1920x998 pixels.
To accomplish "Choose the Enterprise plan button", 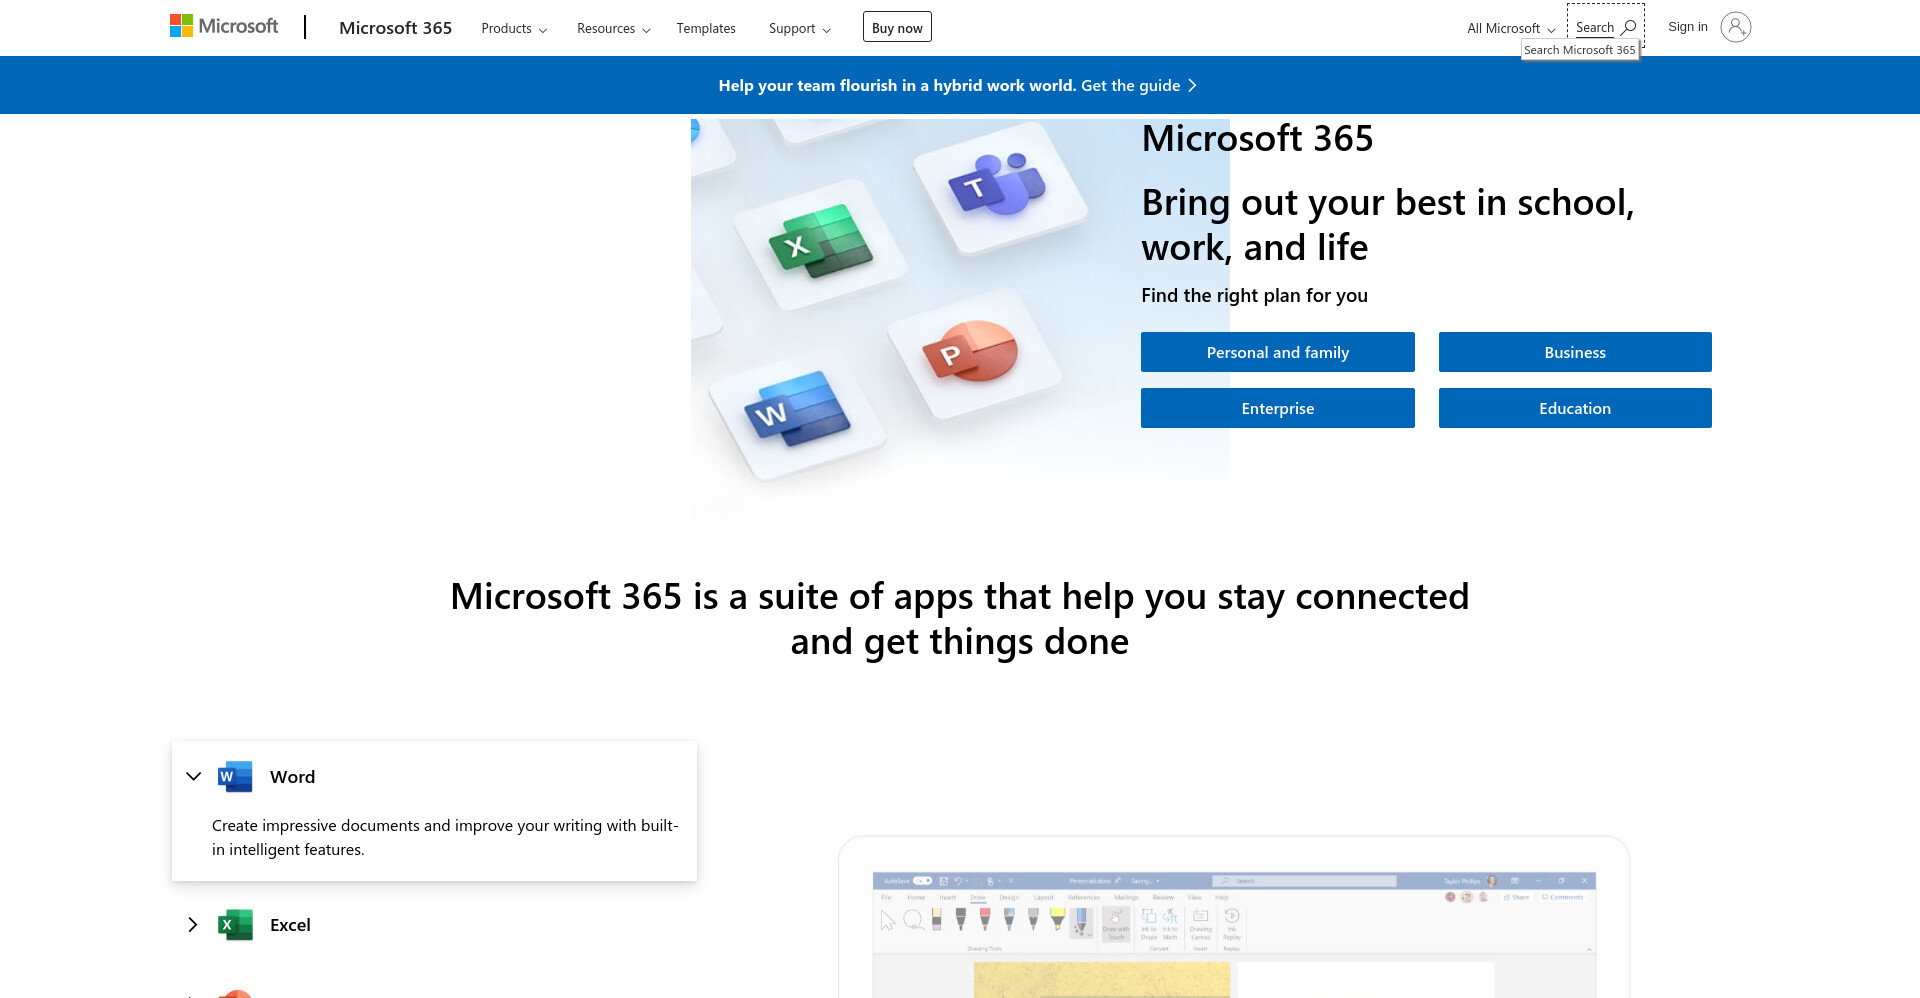I will pyautogui.click(x=1277, y=408).
